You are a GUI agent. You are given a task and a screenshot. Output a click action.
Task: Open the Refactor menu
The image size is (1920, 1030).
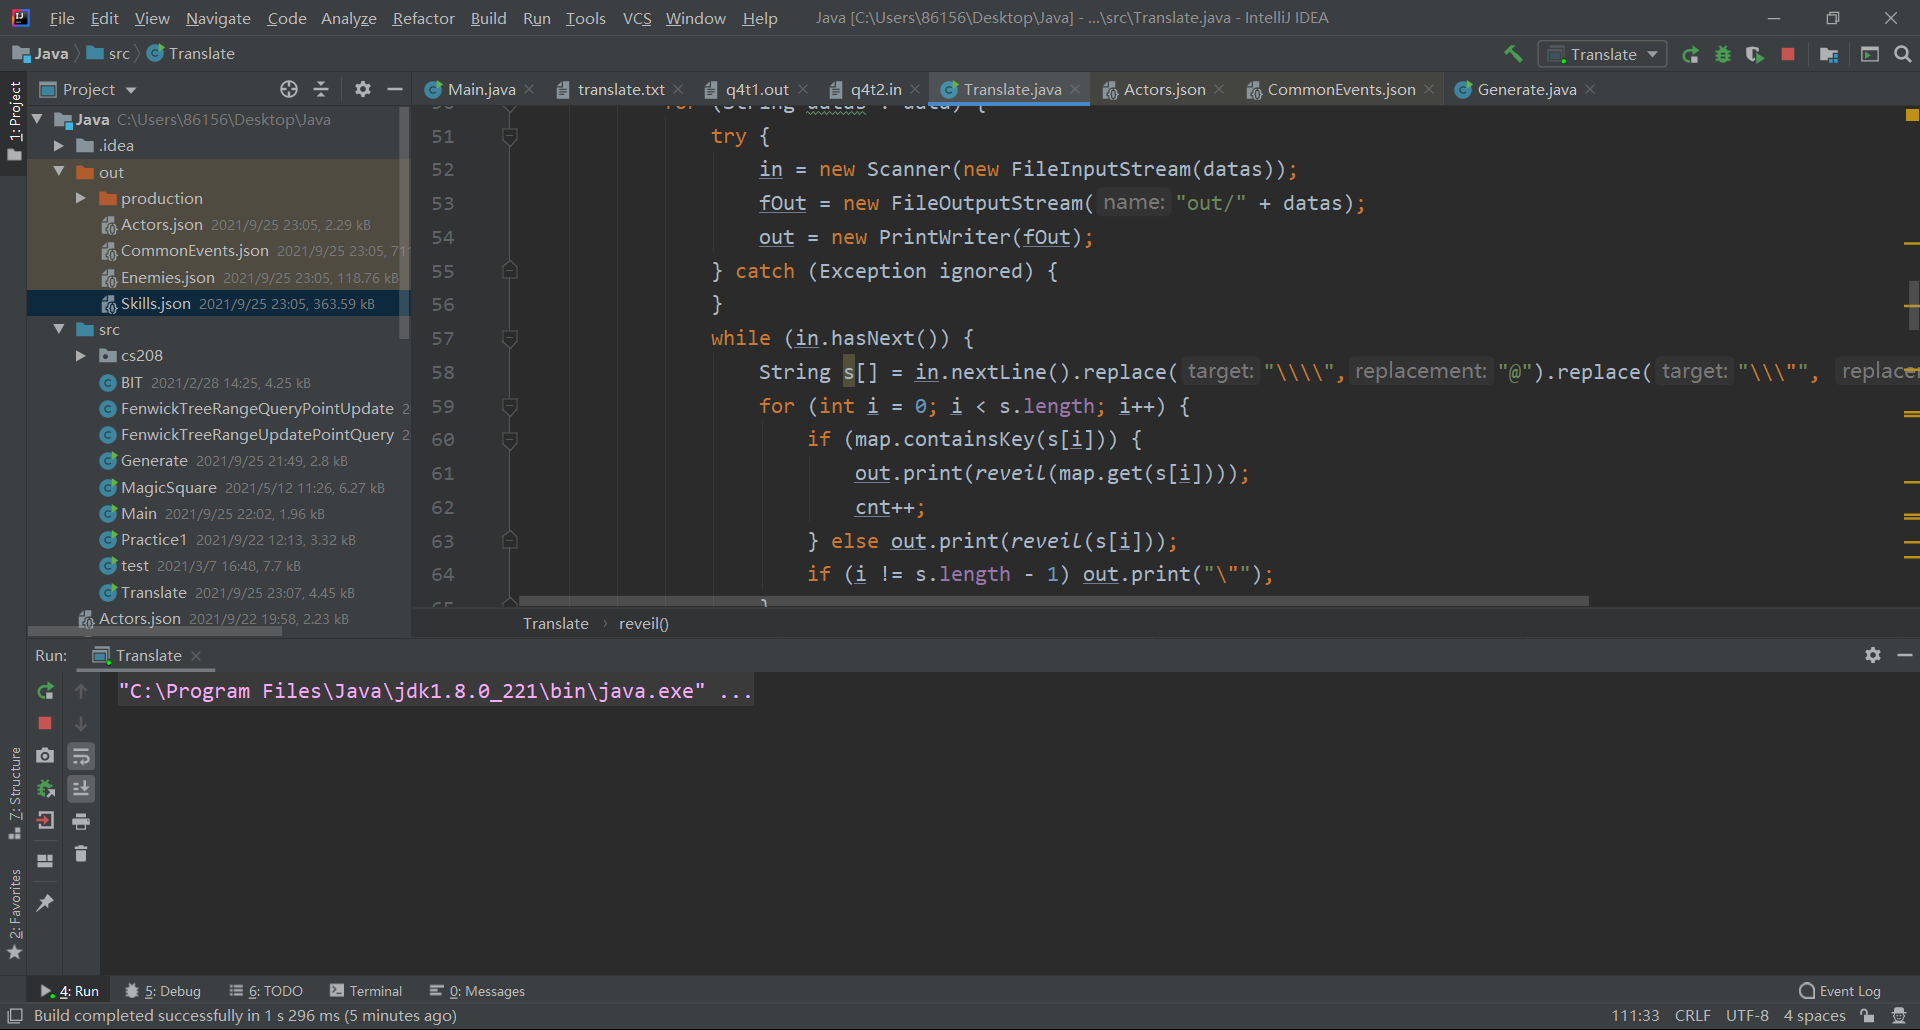(x=423, y=18)
